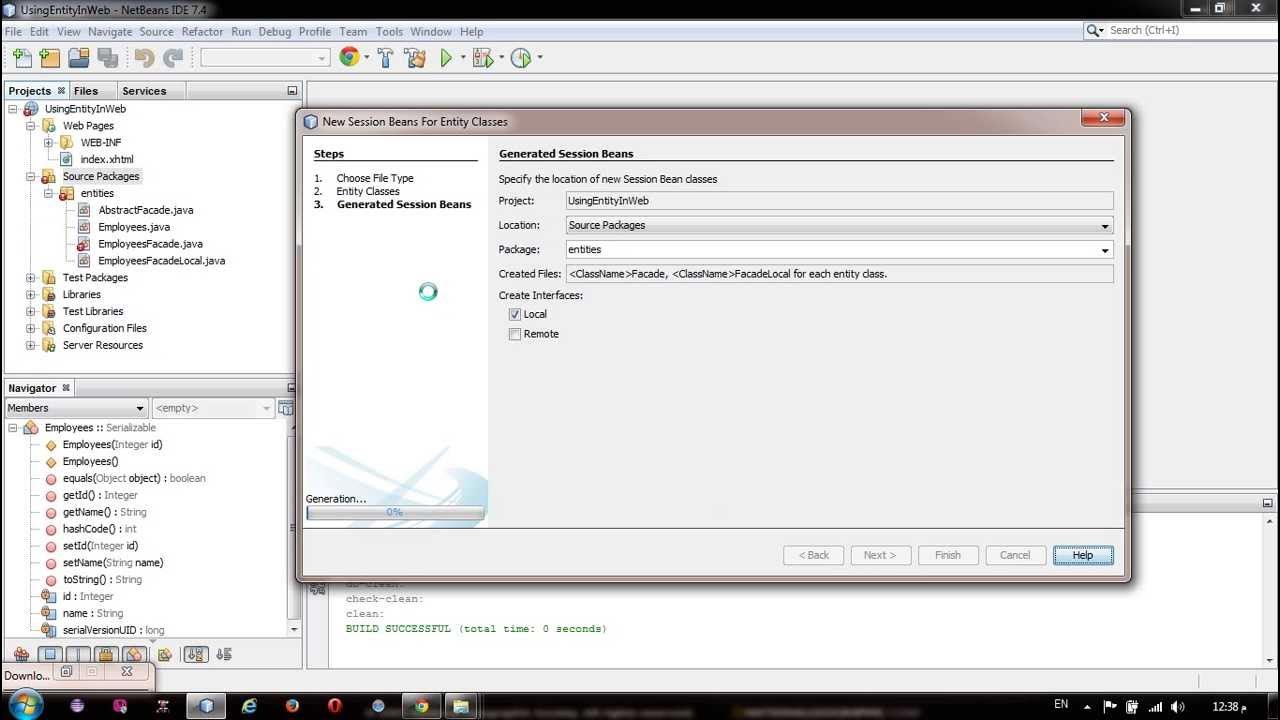The image size is (1280, 720).
Task: Toggle Show Static Members filter in Navigator
Action: [x=78, y=655]
